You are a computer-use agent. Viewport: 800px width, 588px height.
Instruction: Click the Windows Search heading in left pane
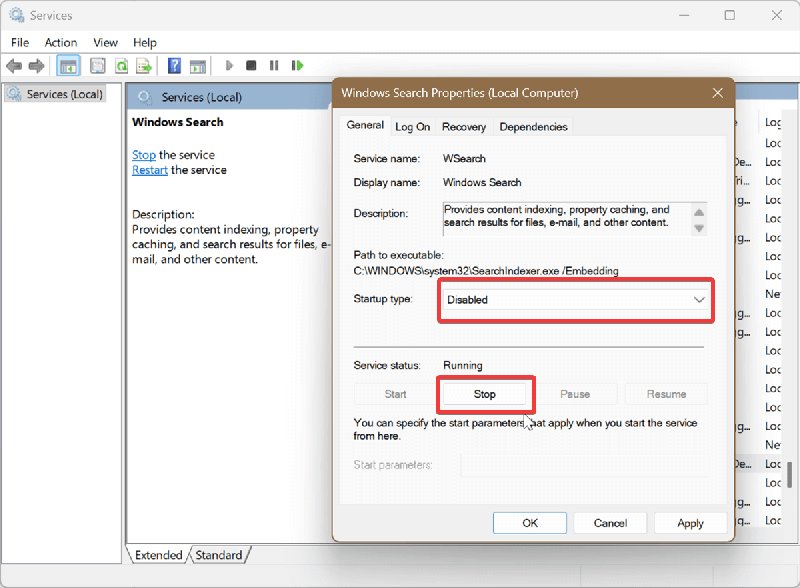click(x=178, y=122)
